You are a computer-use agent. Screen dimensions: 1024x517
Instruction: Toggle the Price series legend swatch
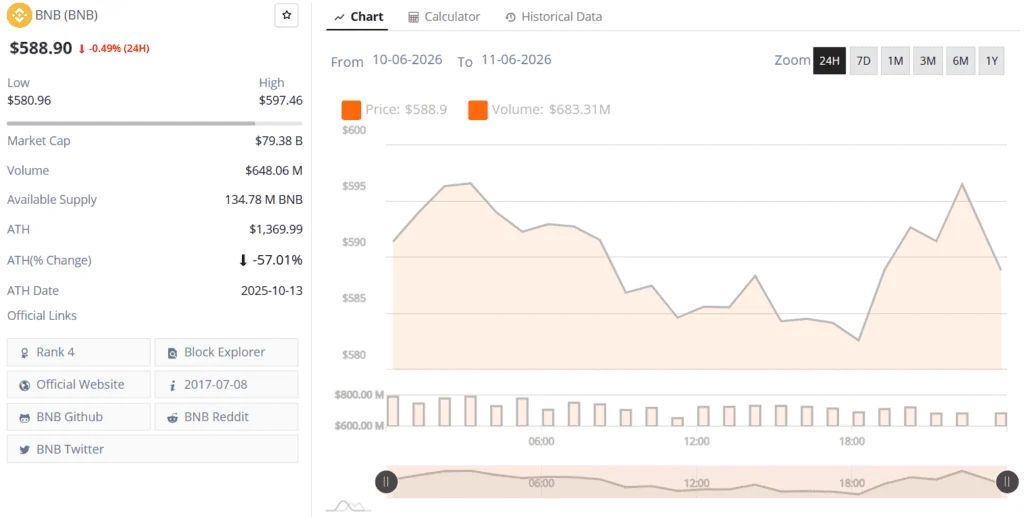click(351, 110)
